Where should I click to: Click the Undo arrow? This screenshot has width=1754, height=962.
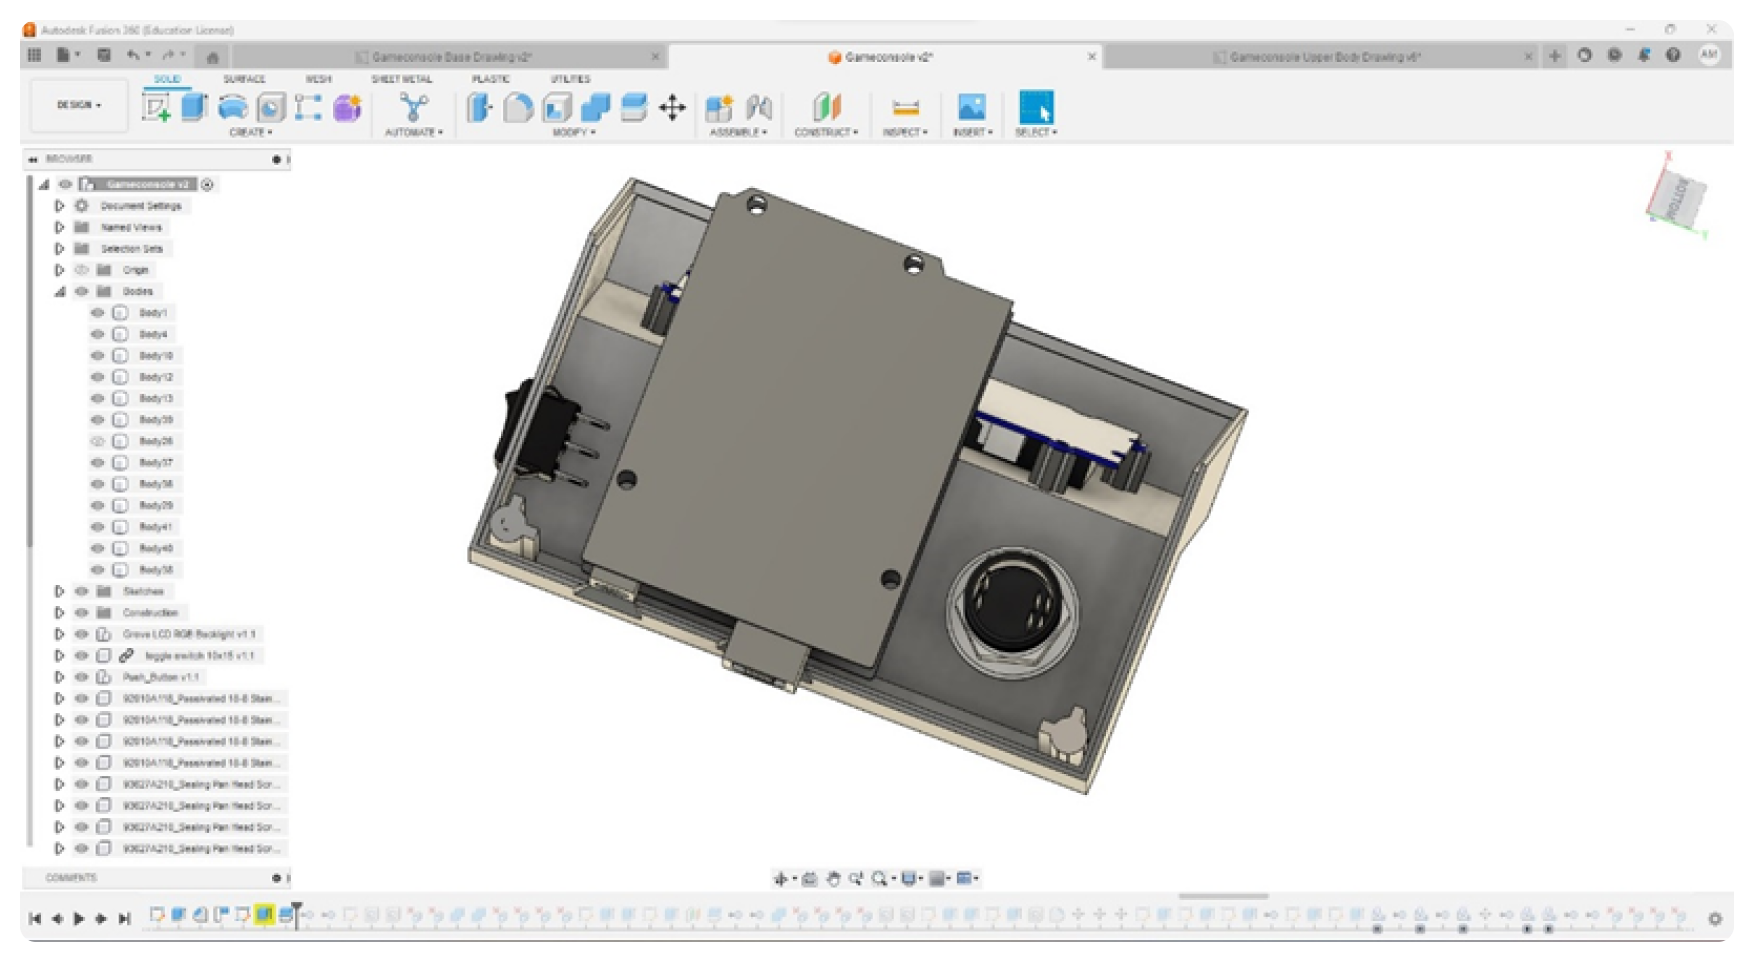coord(133,55)
